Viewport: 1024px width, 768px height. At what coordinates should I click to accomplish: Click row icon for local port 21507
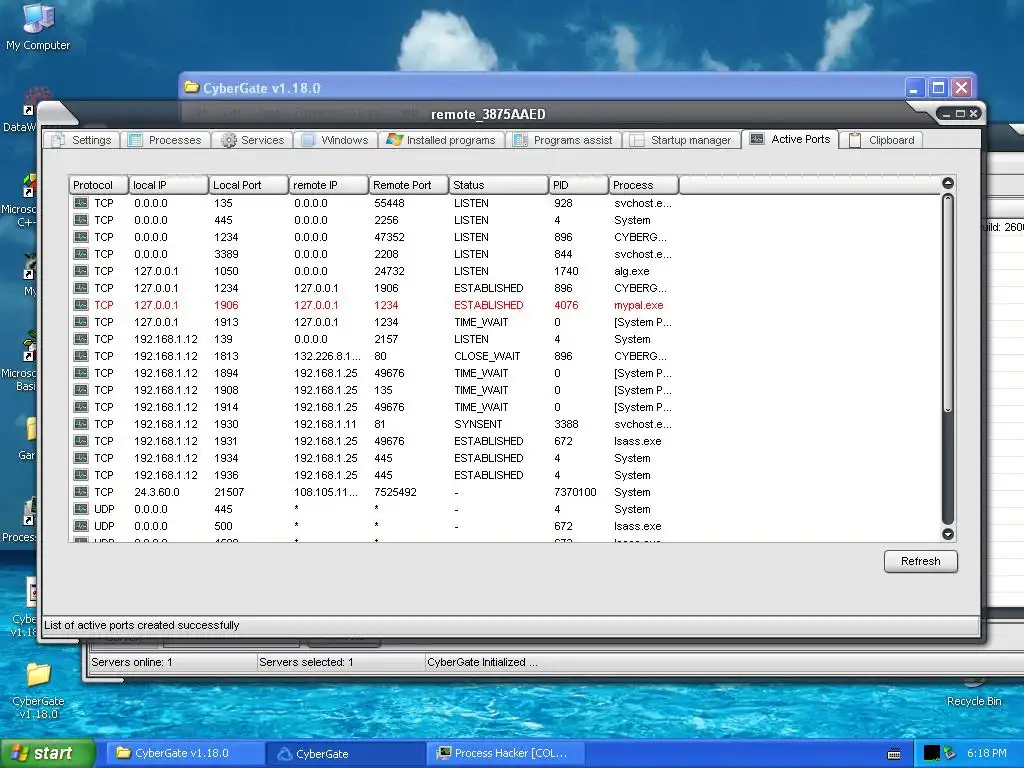click(x=81, y=492)
